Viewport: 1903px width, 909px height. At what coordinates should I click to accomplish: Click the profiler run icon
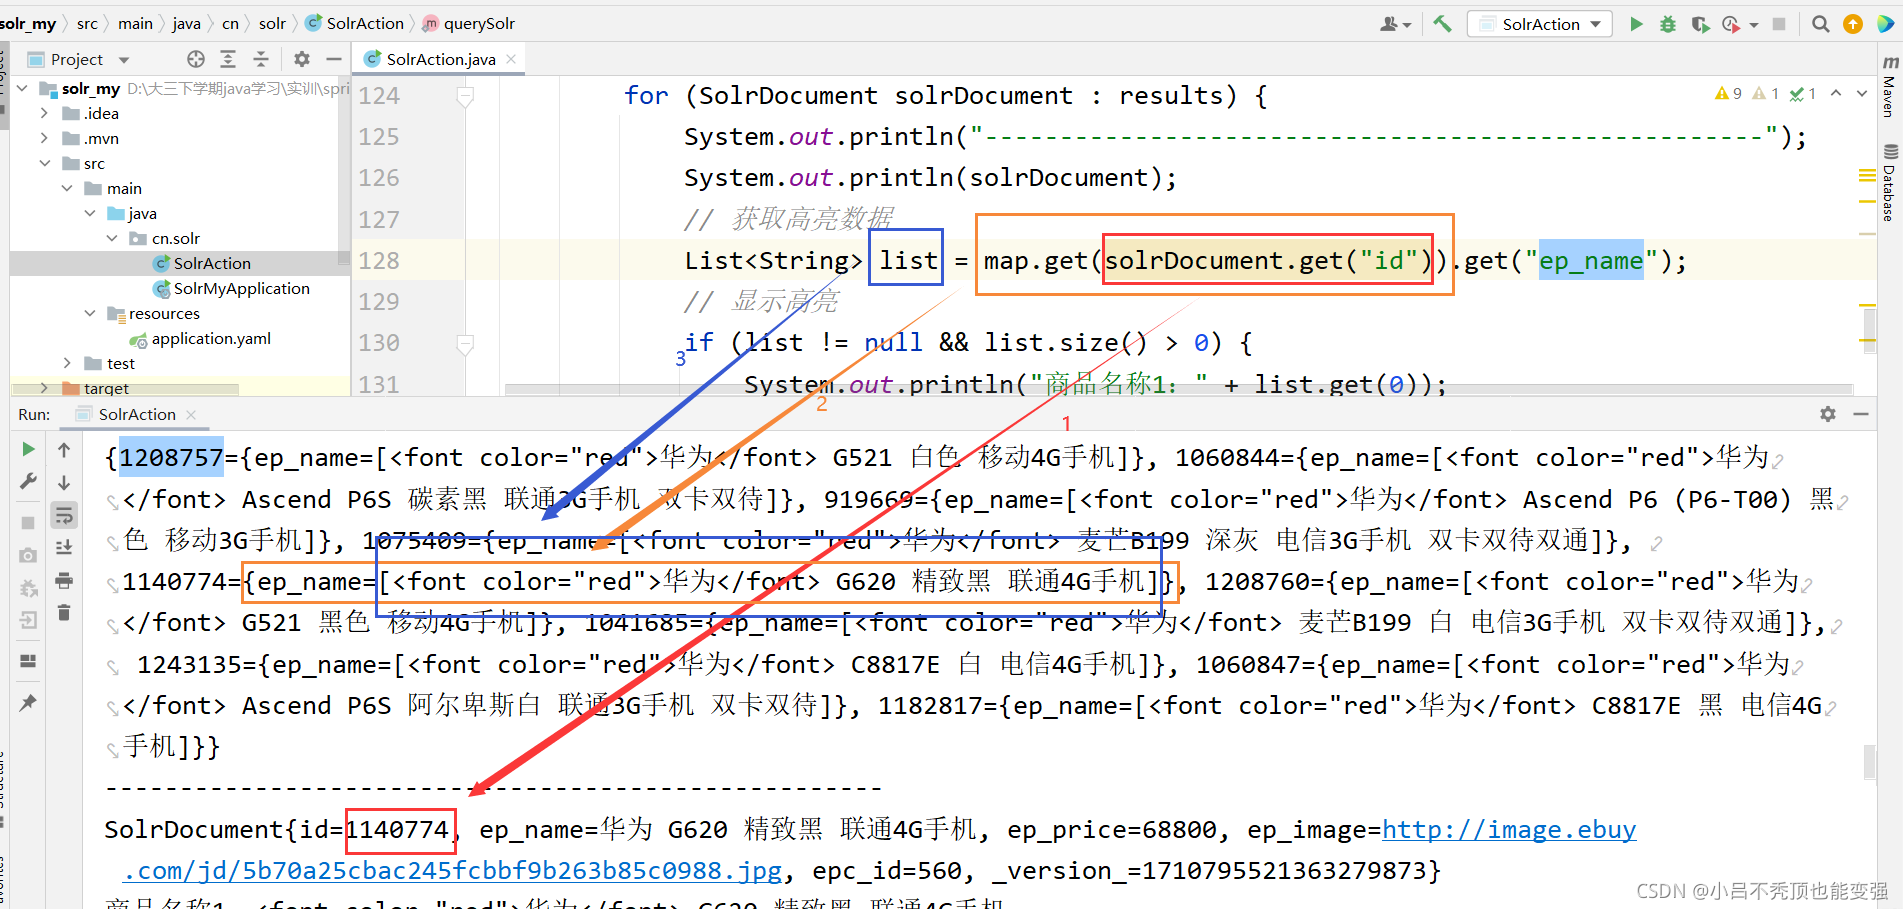pyautogui.click(x=1731, y=24)
